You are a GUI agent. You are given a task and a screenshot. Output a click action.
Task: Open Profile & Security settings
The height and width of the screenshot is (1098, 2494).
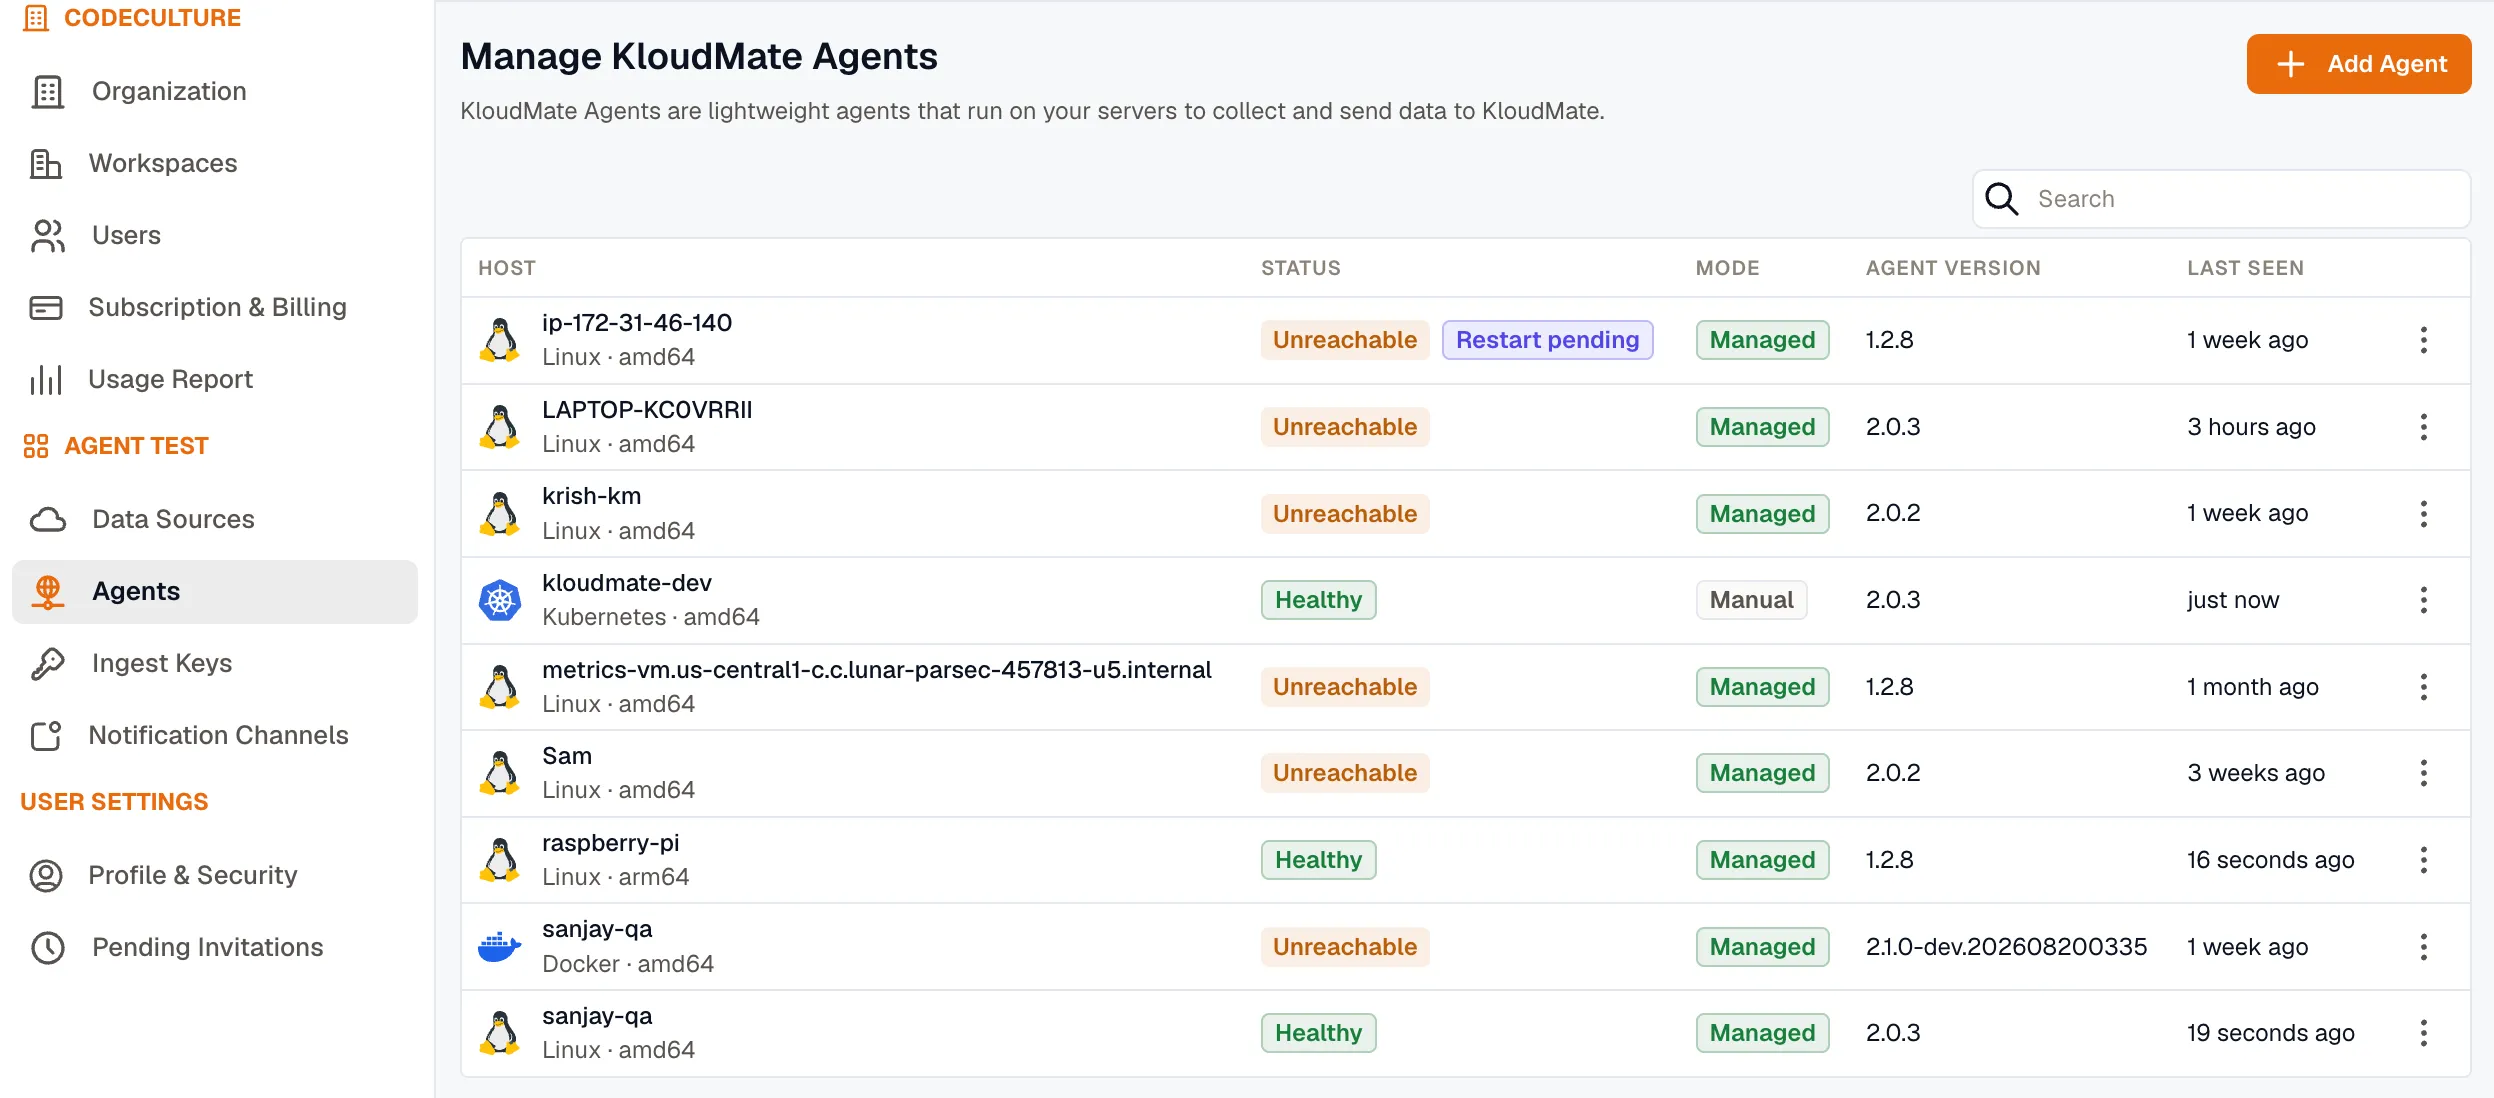click(215, 876)
